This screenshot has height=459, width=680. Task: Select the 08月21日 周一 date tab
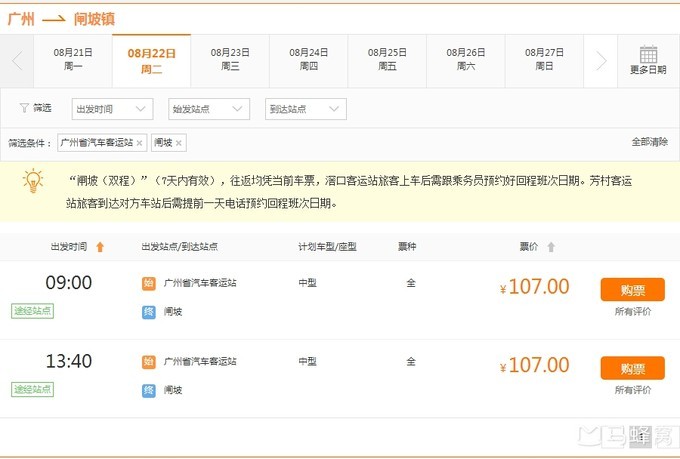[x=73, y=59]
